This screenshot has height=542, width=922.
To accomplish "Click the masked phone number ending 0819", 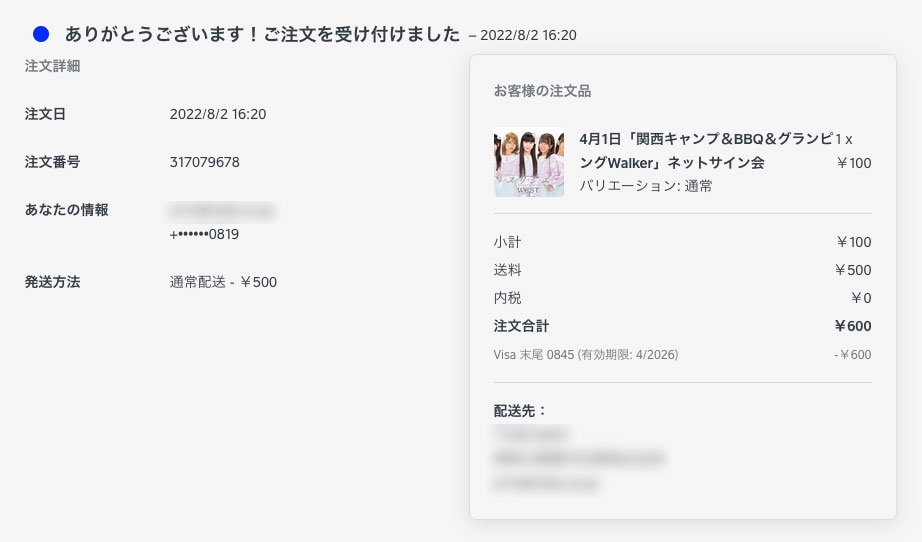I will coord(205,234).
